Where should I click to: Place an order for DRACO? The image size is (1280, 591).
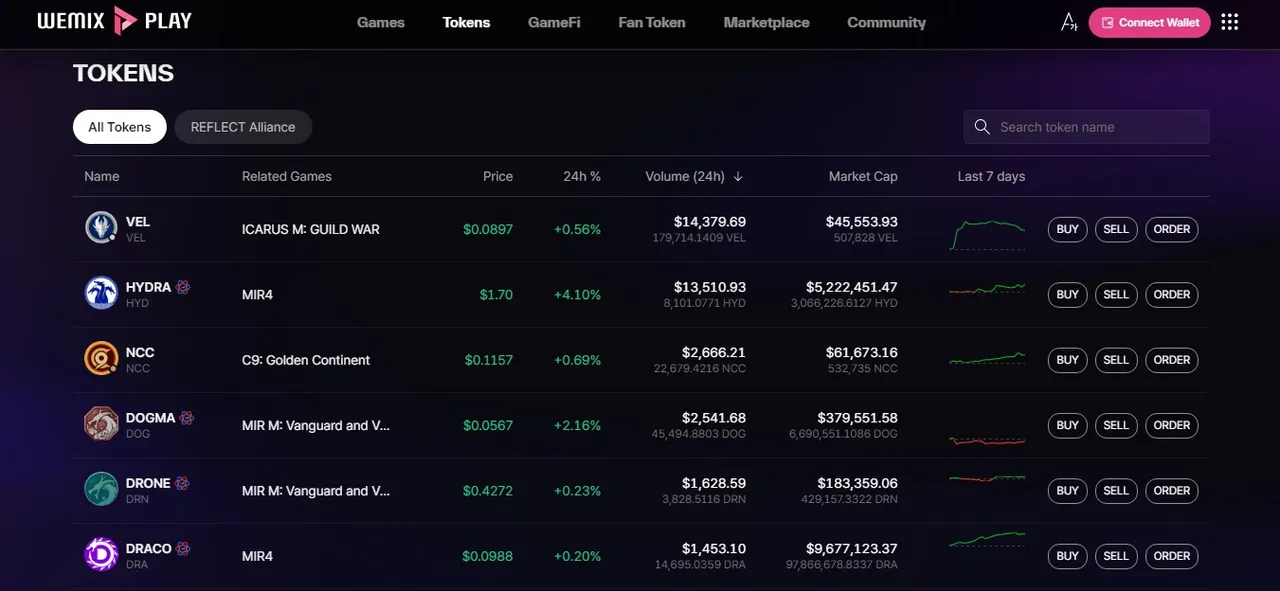[1172, 556]
